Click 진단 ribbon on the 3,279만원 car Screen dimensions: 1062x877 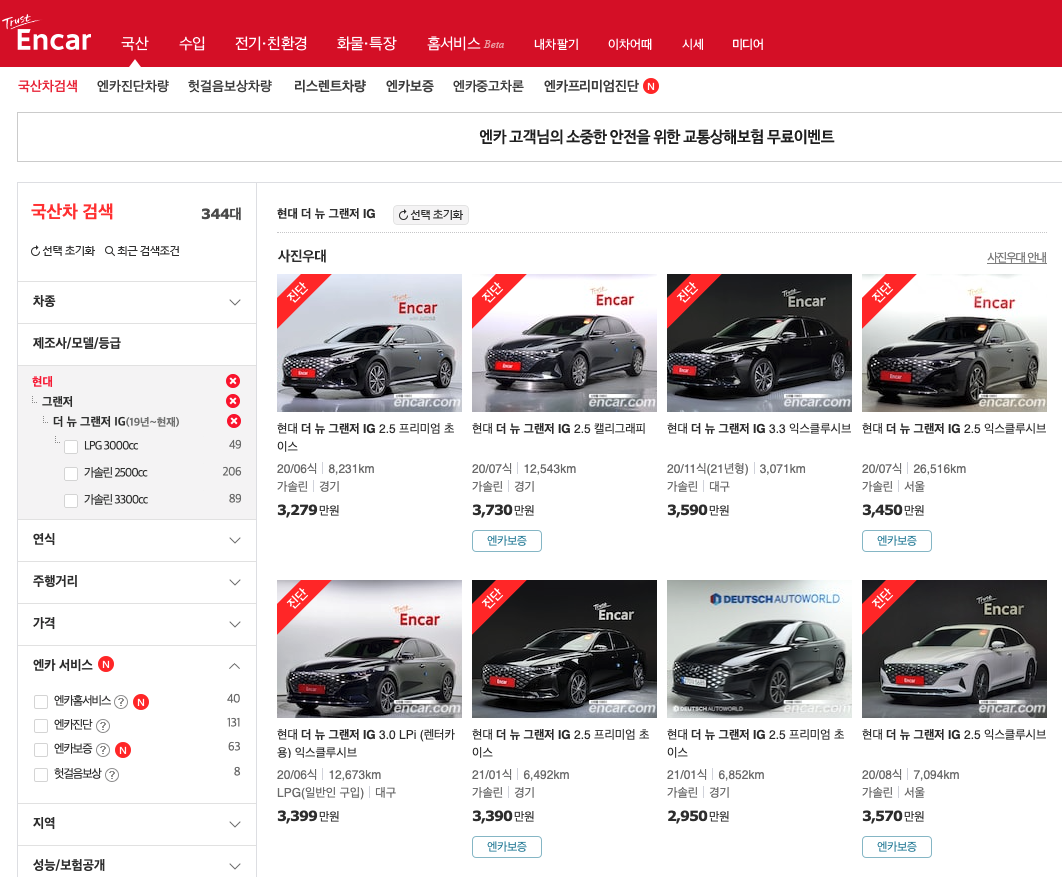298,293
